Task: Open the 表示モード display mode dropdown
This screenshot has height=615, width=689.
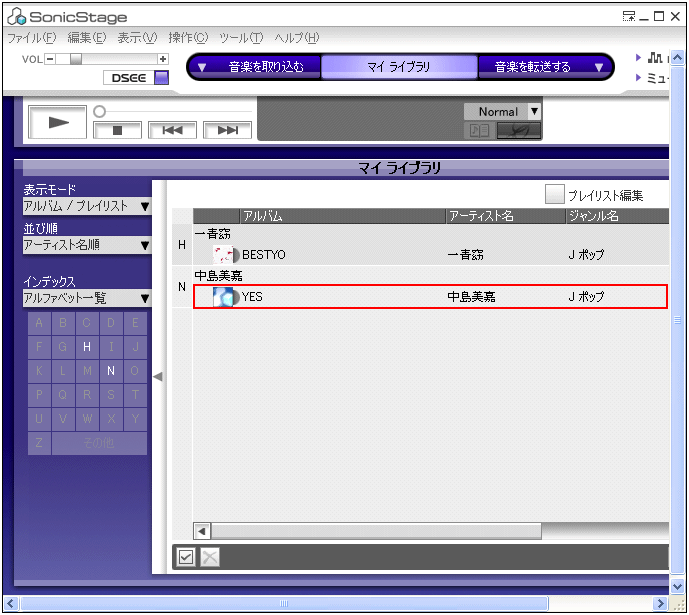Action: (x=87, y=206)
